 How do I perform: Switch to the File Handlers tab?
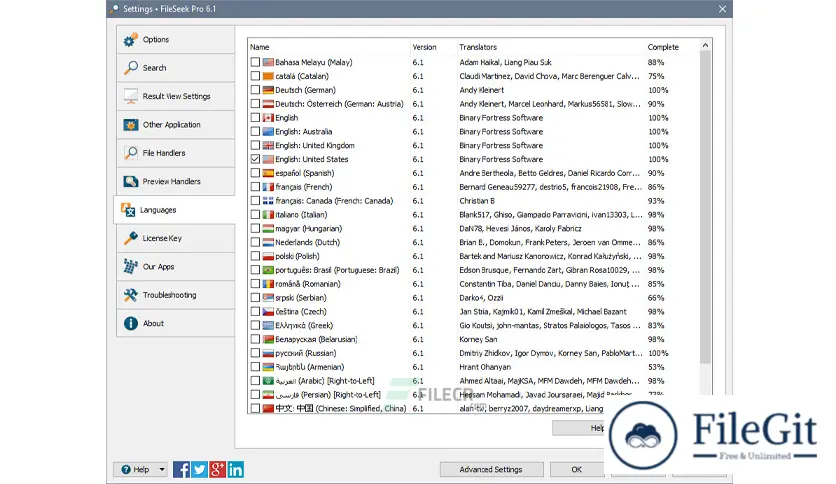(x=175, y=153)
